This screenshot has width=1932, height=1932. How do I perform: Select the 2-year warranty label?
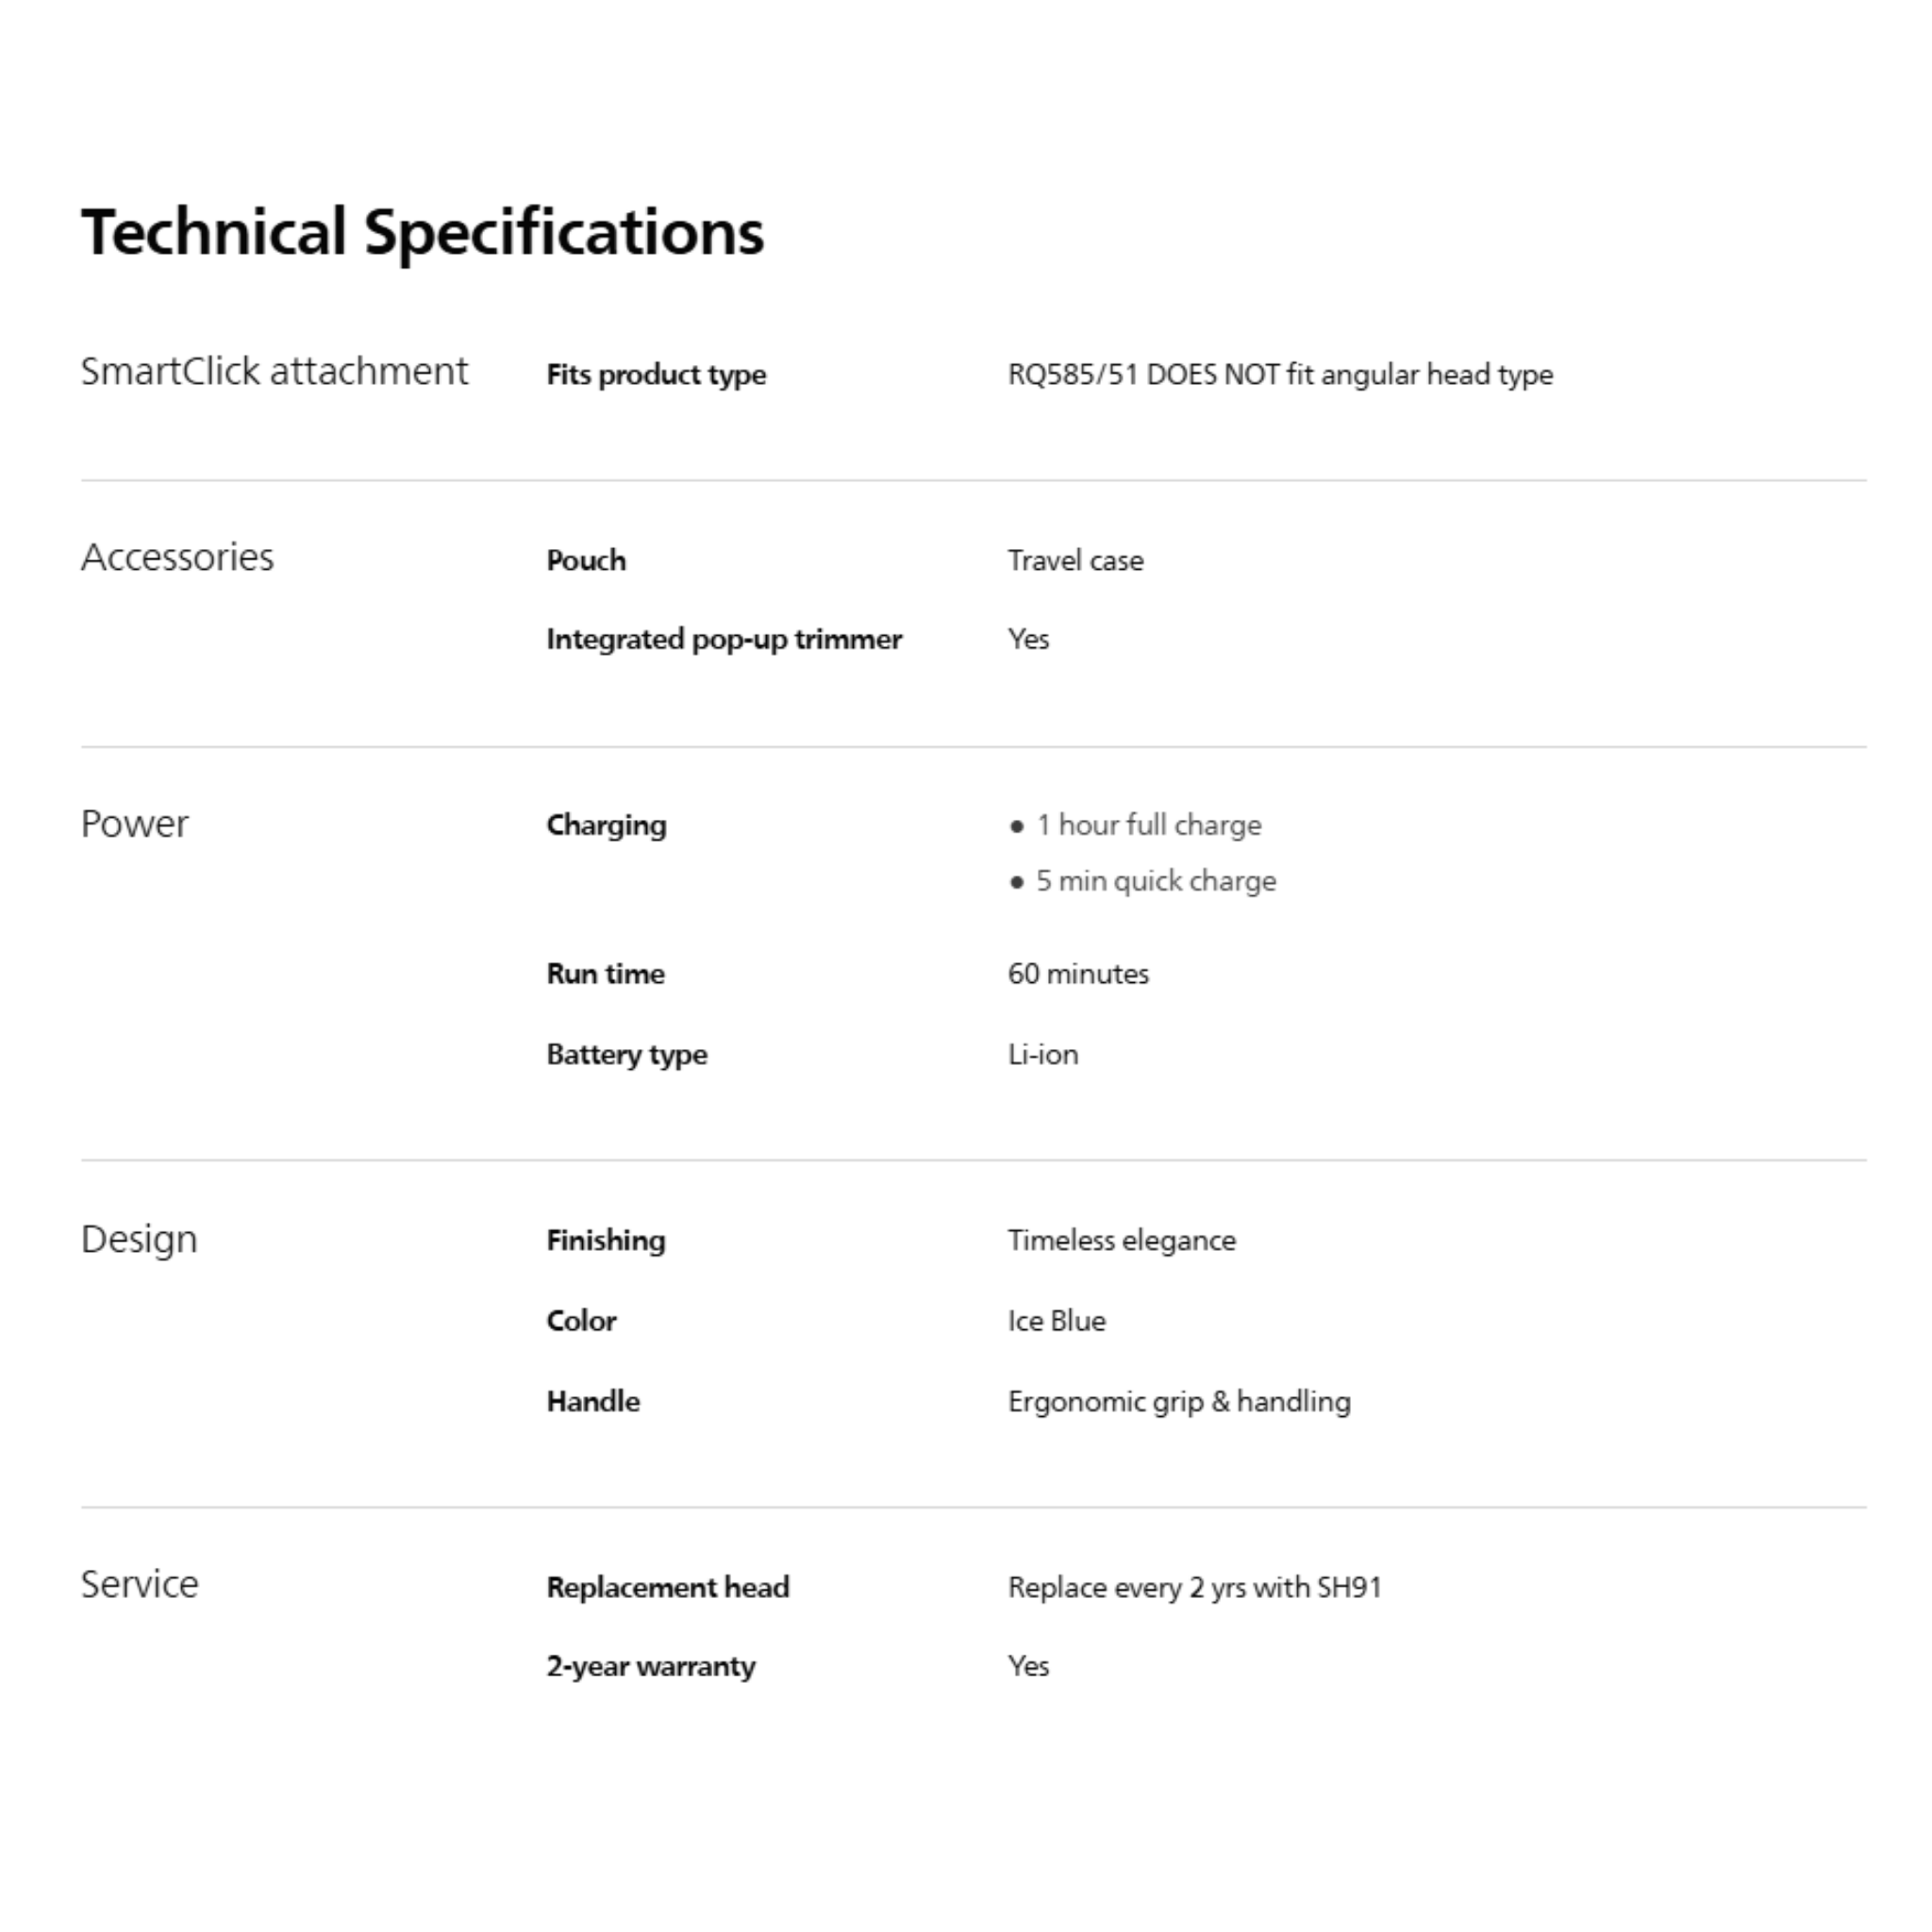(651, 1667)
